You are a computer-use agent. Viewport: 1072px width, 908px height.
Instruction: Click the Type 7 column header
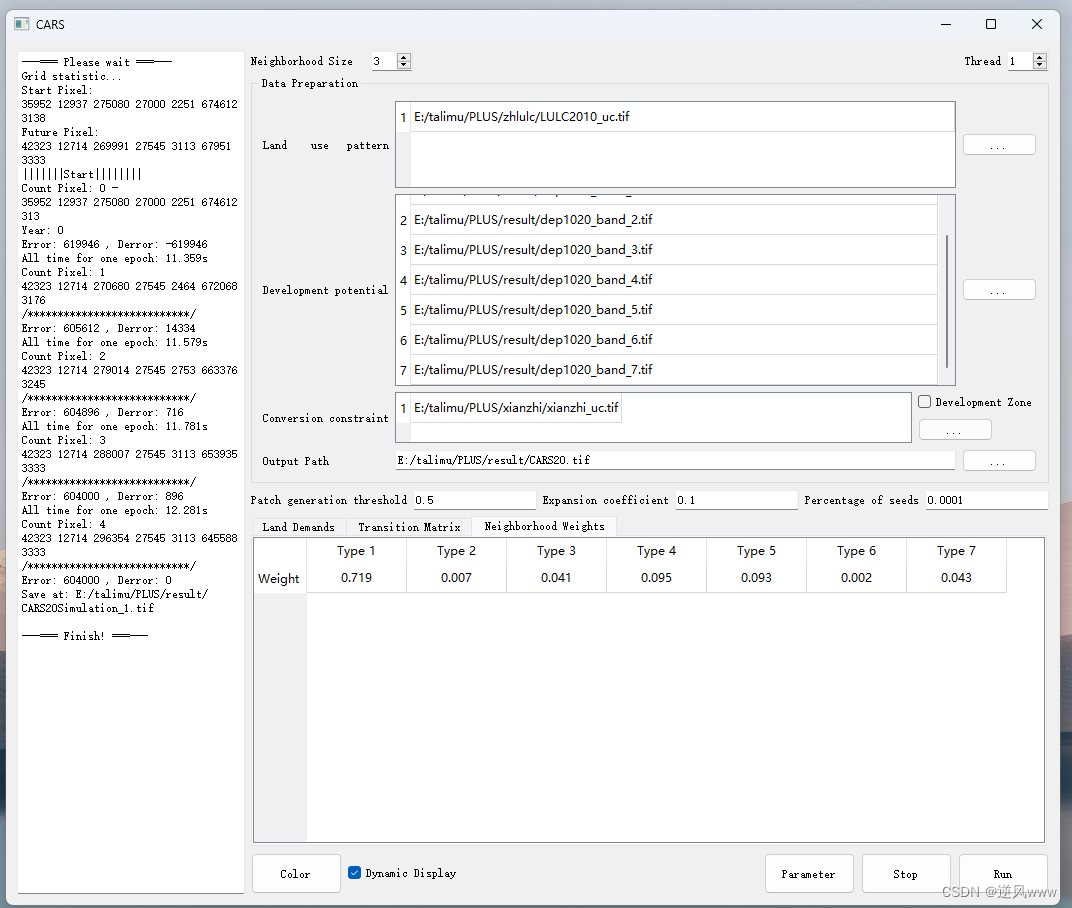point(956,551)
